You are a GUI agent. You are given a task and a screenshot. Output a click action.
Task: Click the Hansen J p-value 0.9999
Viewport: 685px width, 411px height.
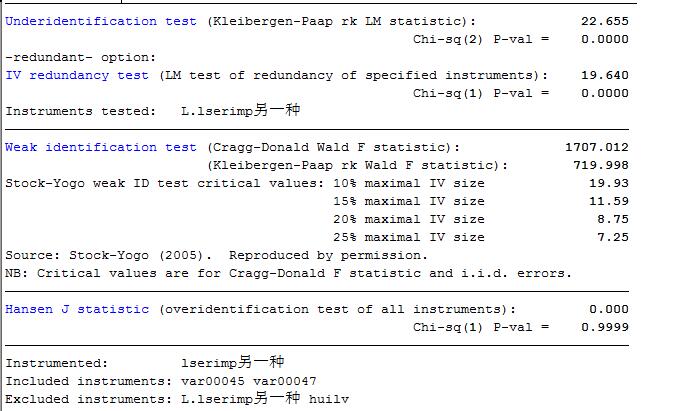pyautogui.click(x=604, y=327)
